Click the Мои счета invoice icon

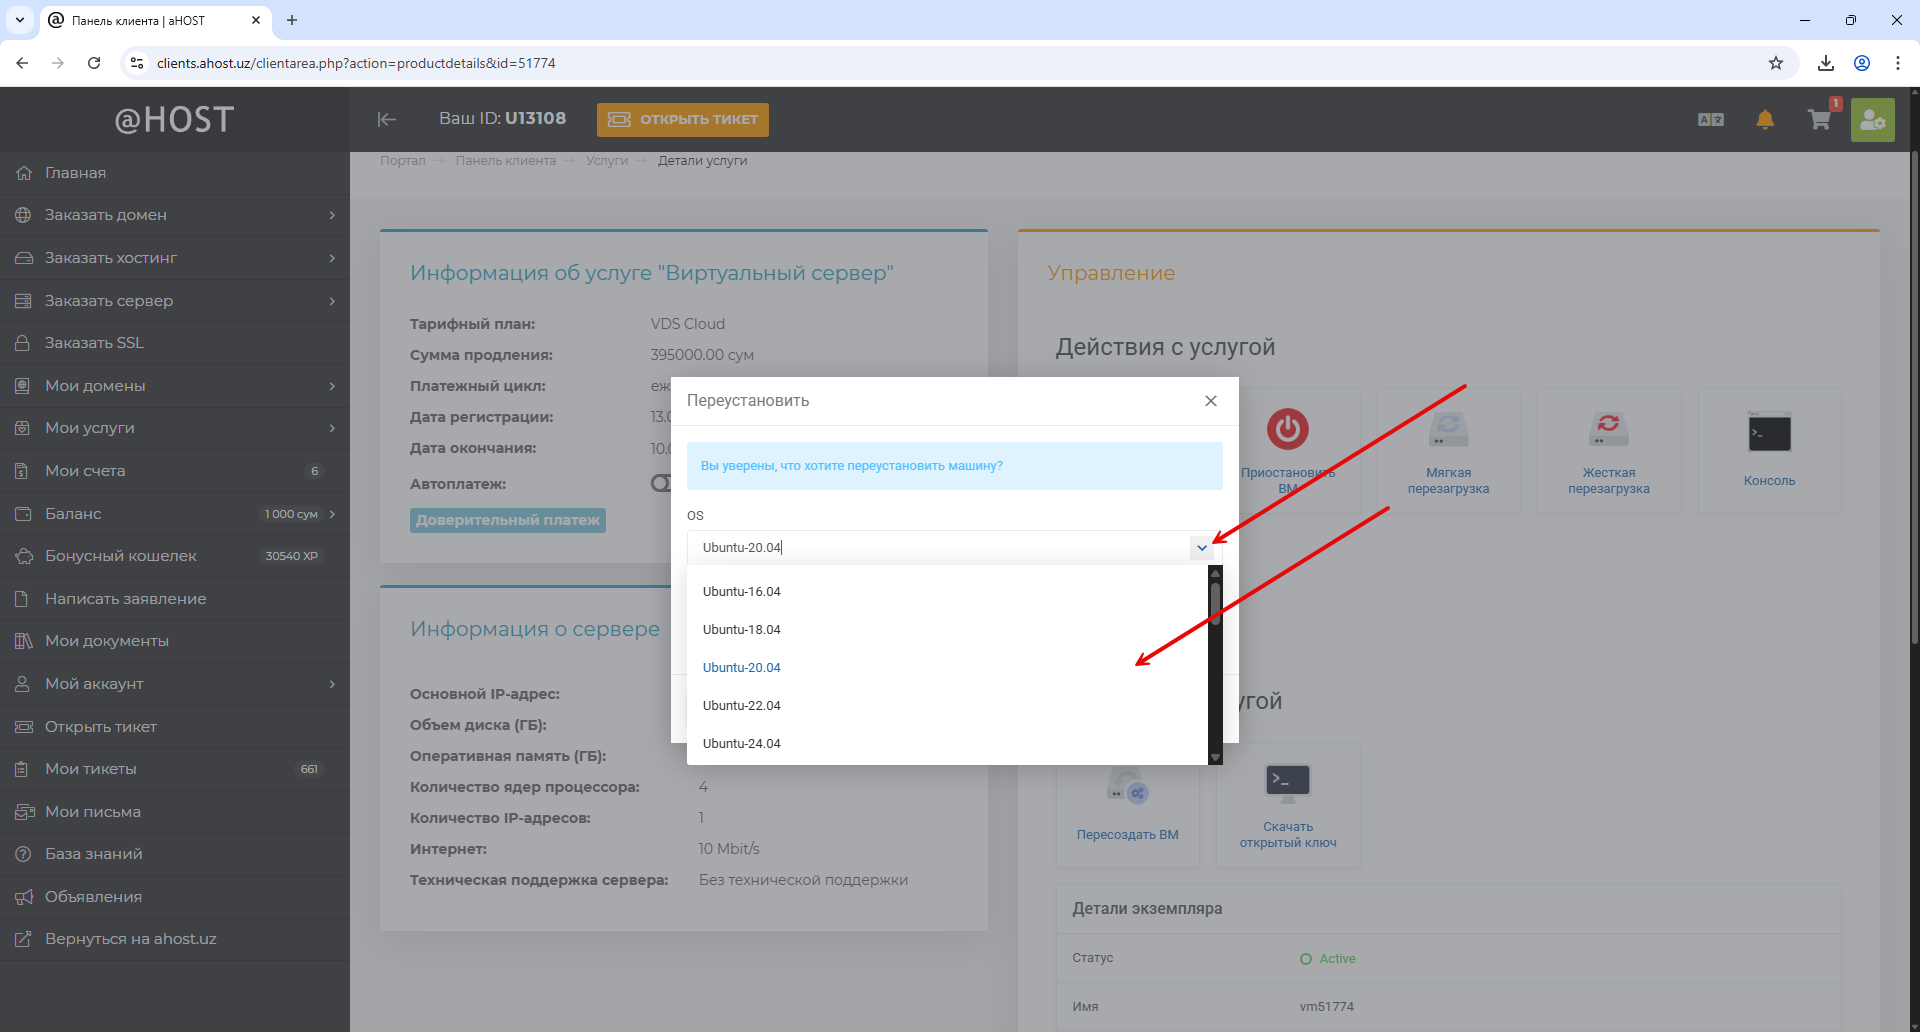pos(22,471)
